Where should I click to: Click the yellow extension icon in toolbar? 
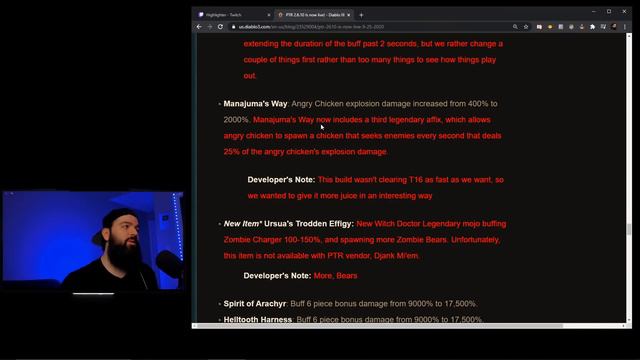tap(550, 27)
